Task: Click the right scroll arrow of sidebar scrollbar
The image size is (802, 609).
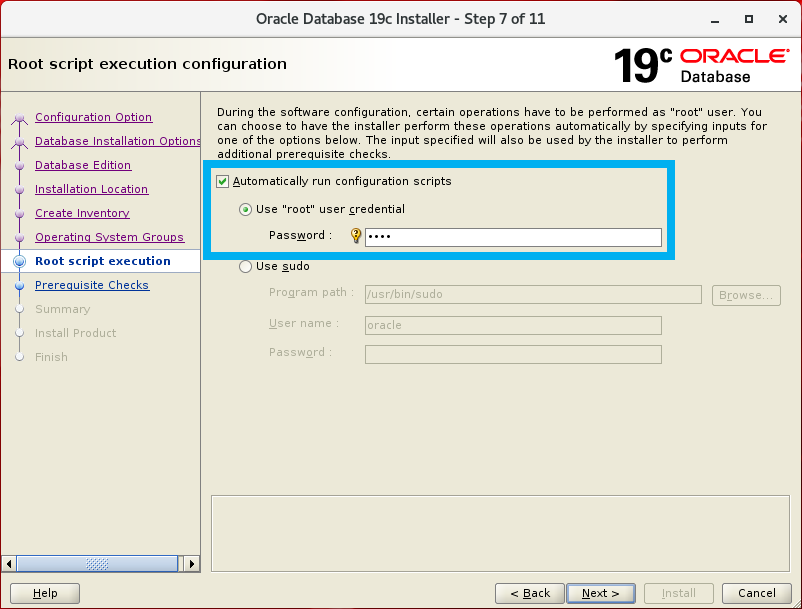Action: 192,564
